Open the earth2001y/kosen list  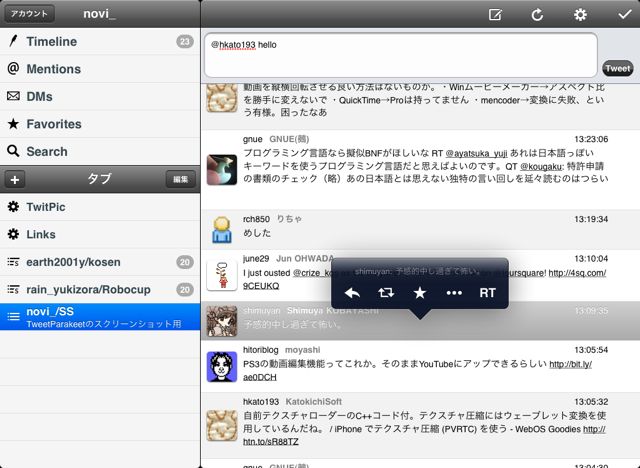coord(100,262)
